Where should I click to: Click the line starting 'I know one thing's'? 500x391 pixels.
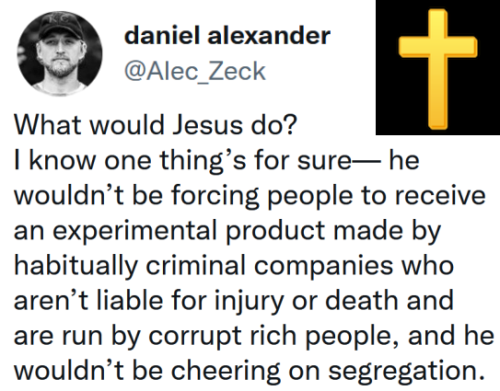pyautogui.click(x=217, y=160)
